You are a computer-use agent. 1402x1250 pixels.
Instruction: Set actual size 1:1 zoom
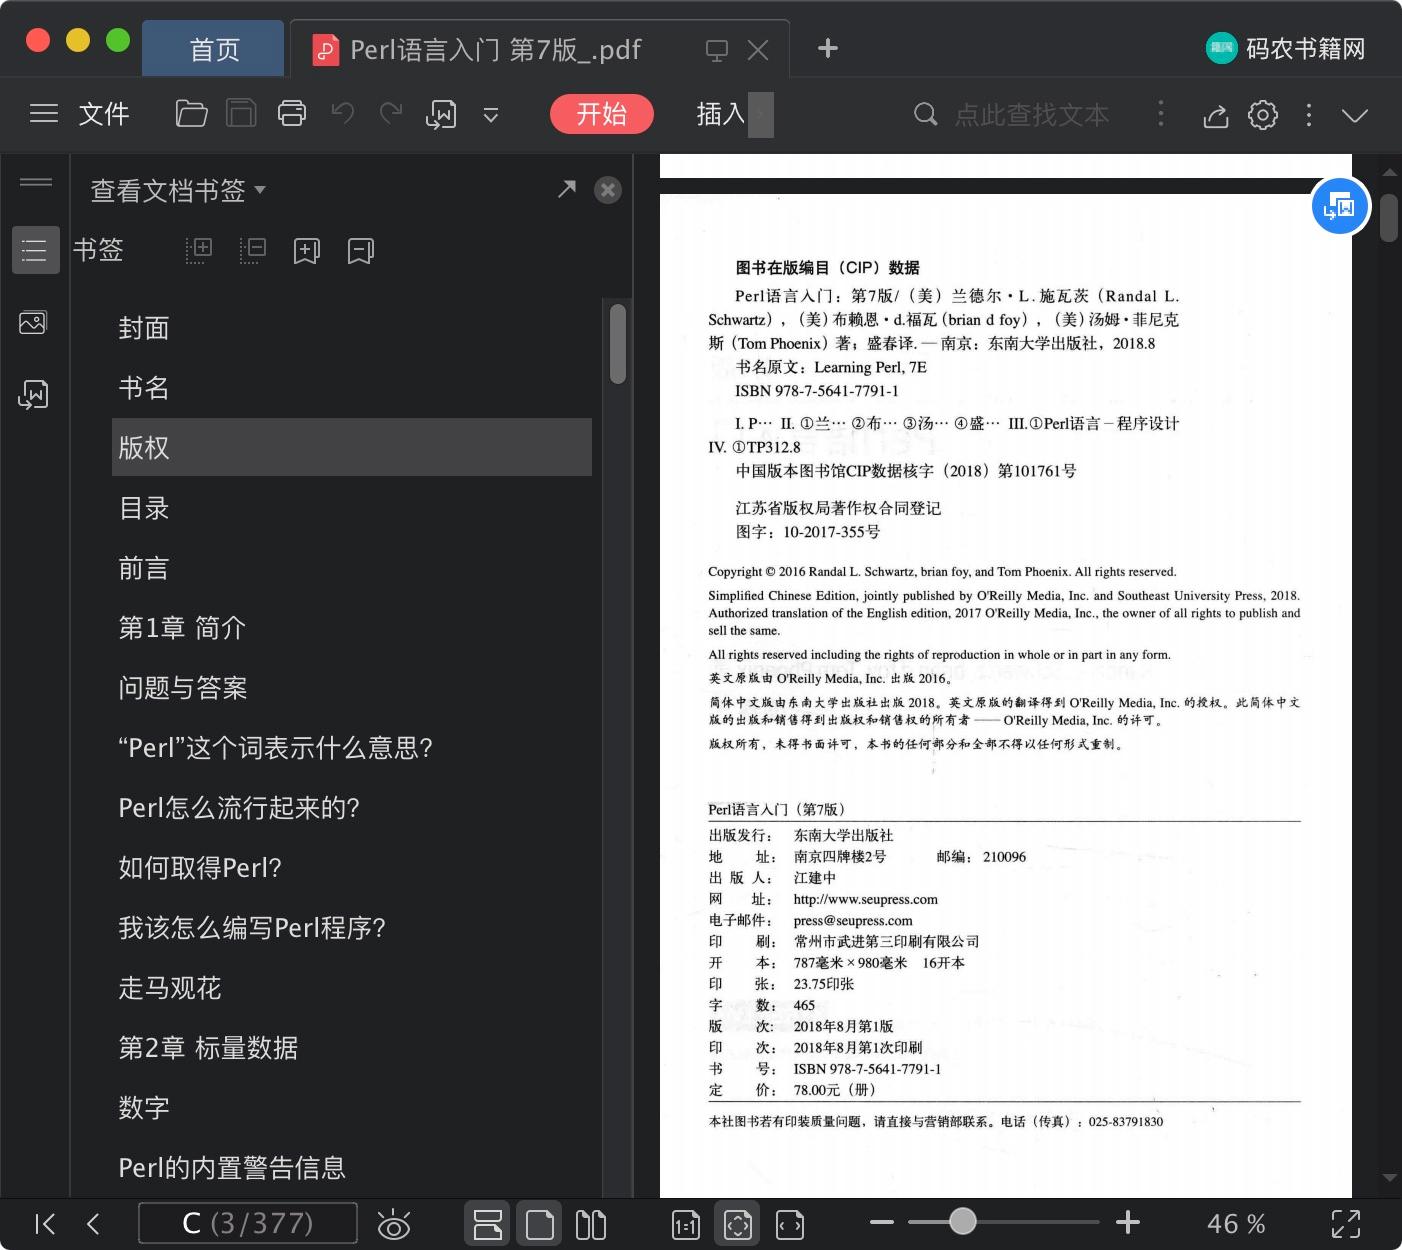point(686,1225)
